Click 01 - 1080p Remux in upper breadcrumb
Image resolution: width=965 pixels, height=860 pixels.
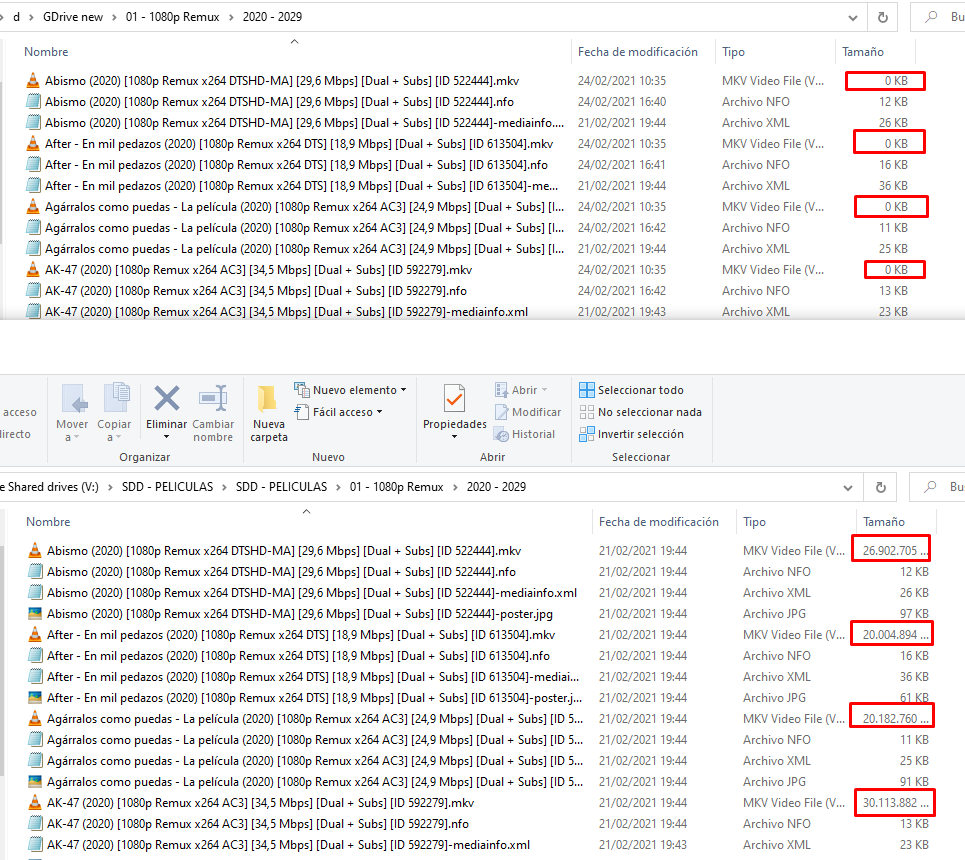172,17
